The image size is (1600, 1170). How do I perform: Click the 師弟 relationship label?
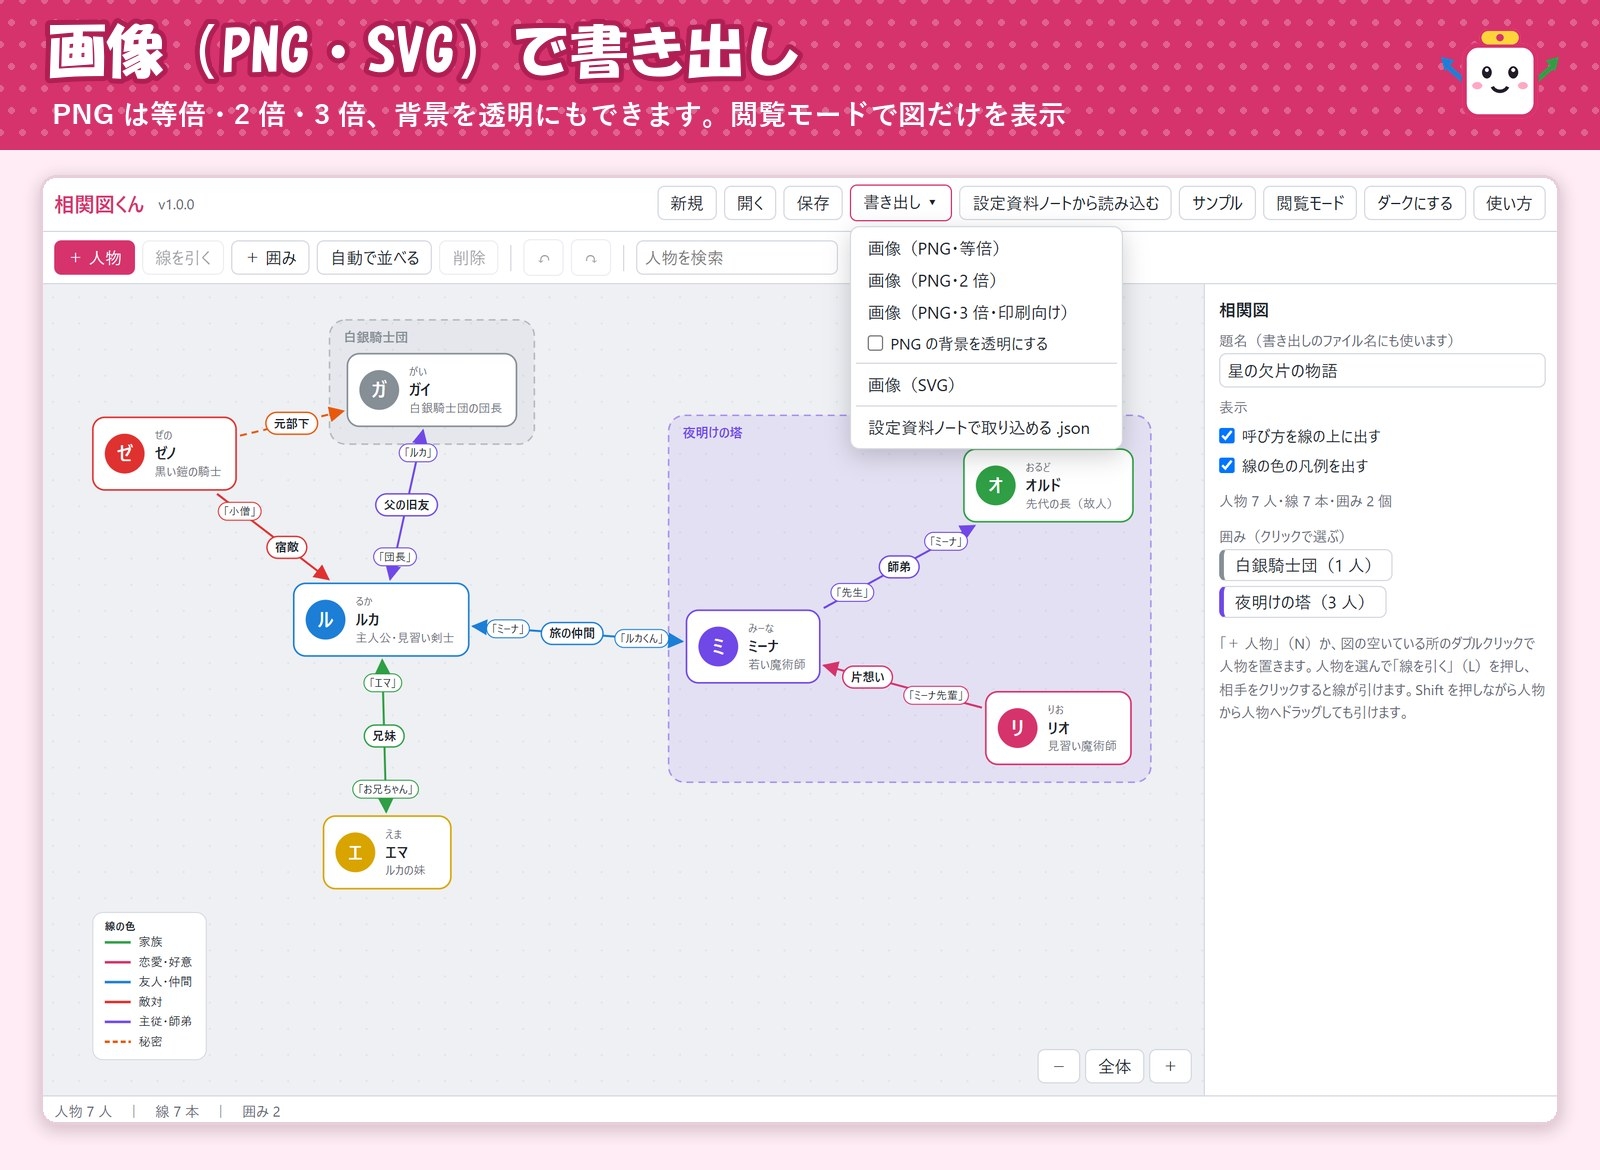point(899,566)
